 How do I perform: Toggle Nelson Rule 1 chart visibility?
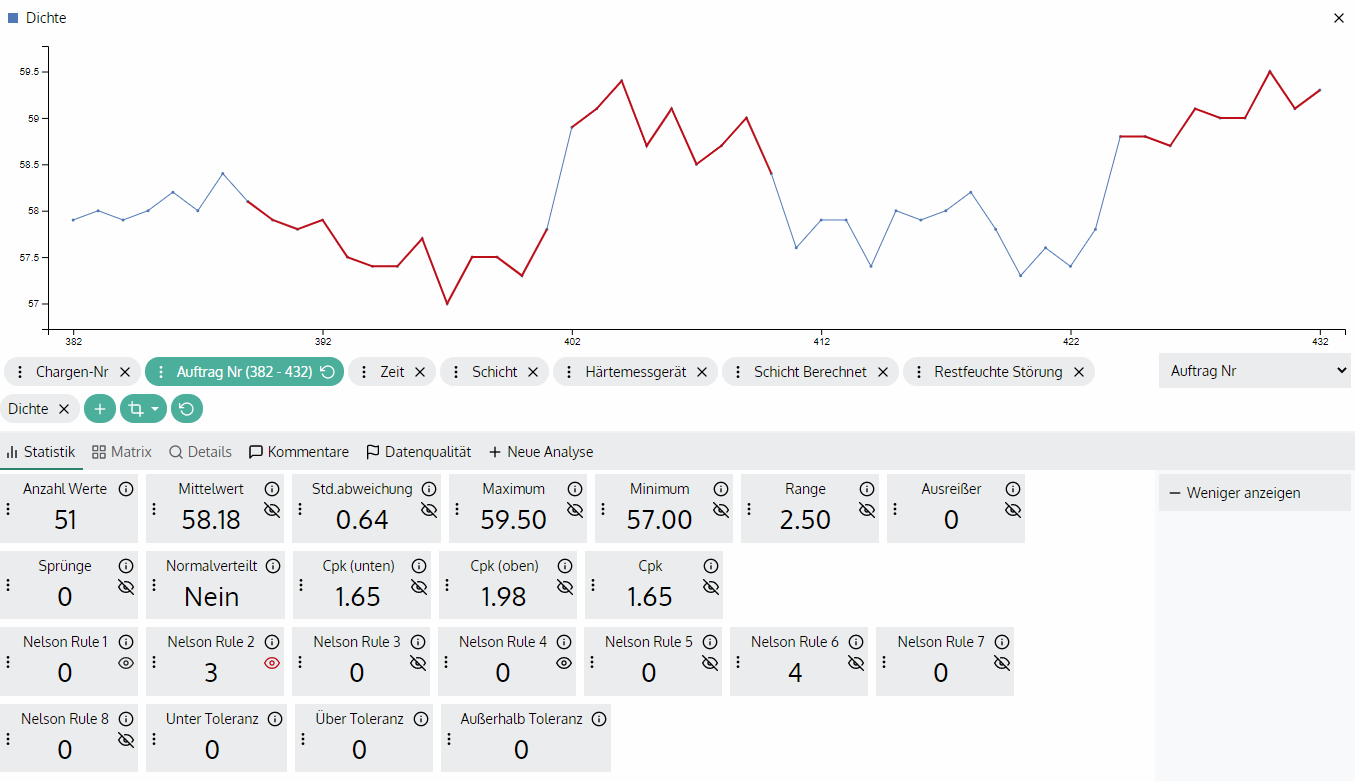[x=126, y=662]
